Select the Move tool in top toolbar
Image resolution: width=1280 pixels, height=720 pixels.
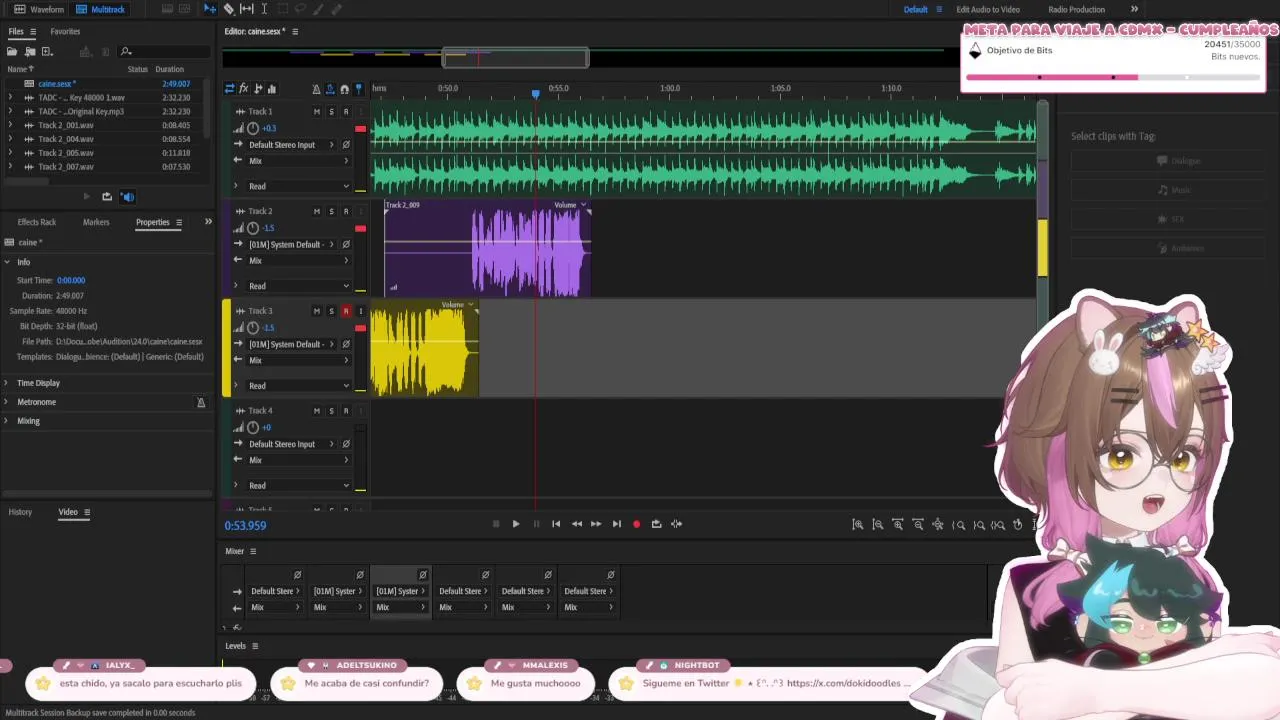210,9
